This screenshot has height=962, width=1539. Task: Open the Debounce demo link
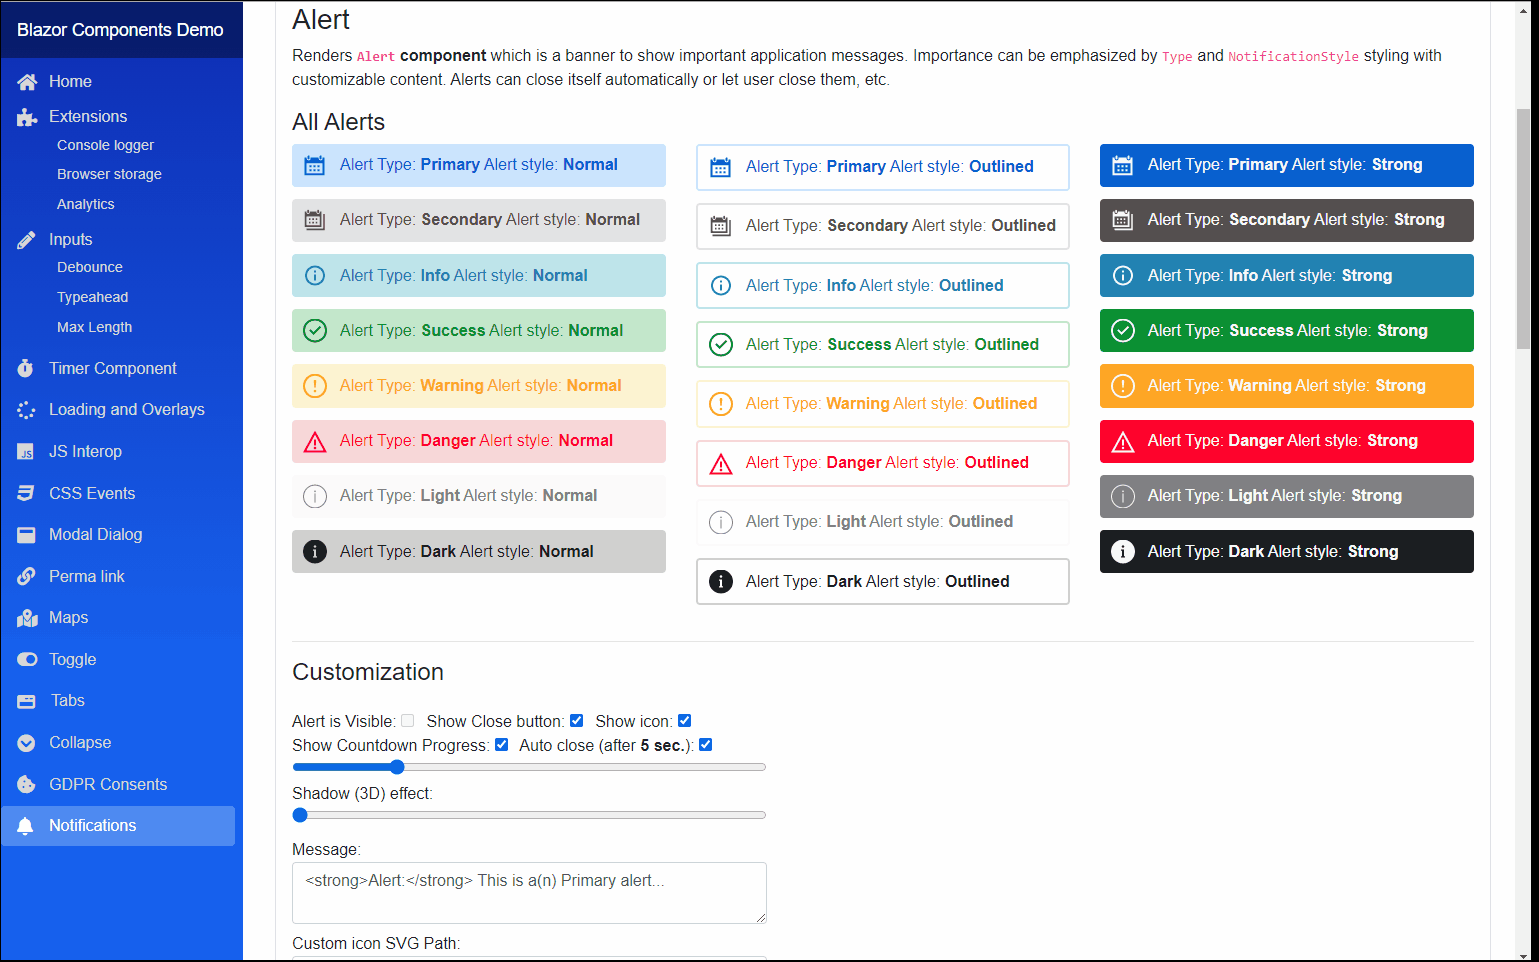[x=89, y=267]
